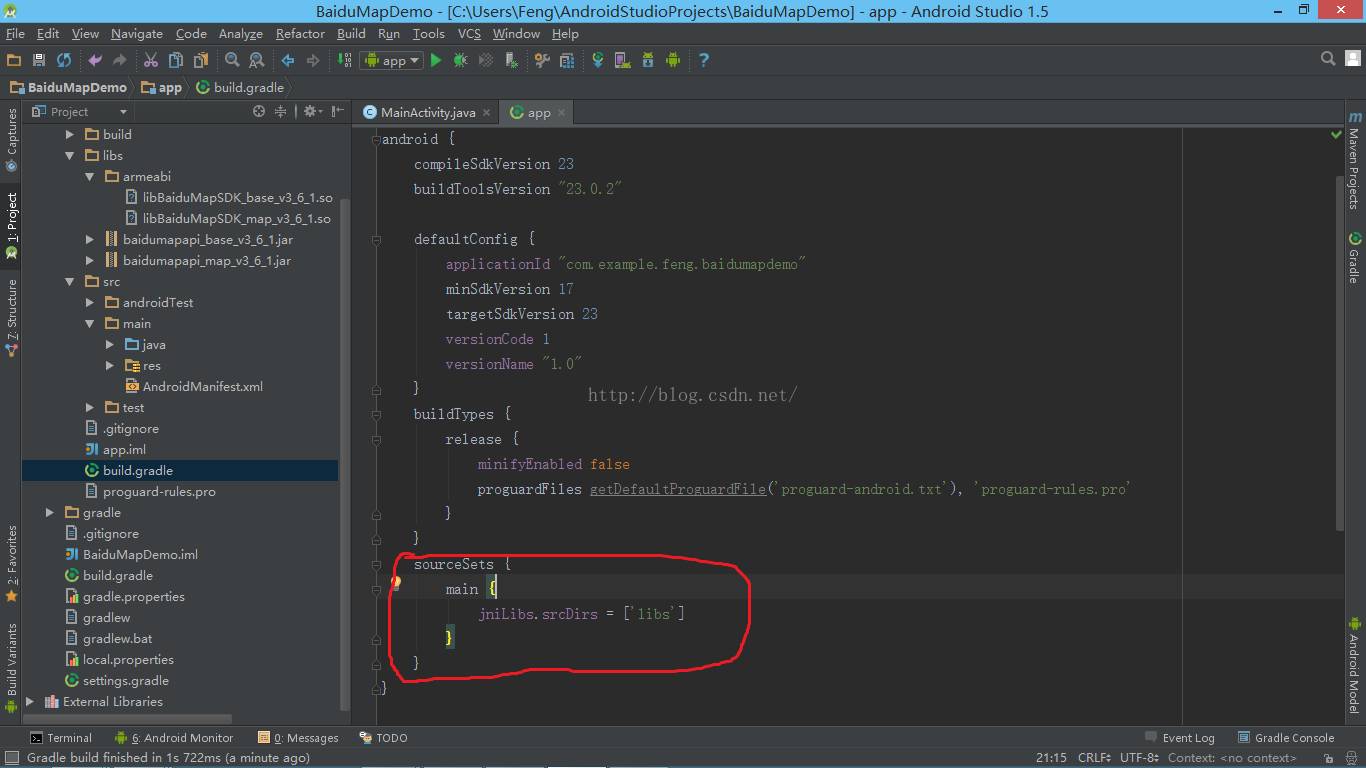Navigate Forward with right arrow icon
This screenshot has height=768, width=1366.
(313, 60)
